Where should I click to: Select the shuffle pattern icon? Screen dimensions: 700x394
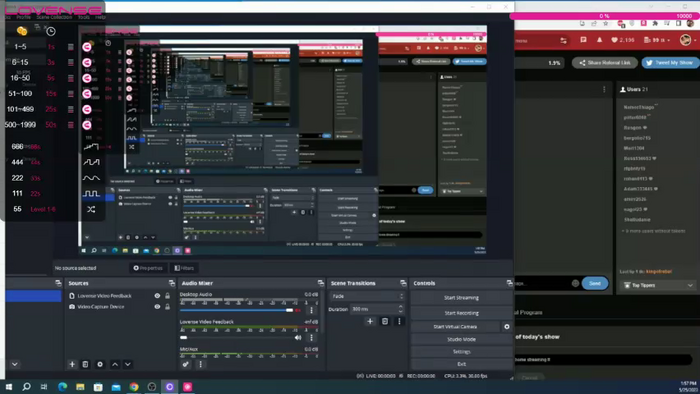pos(91,209)
